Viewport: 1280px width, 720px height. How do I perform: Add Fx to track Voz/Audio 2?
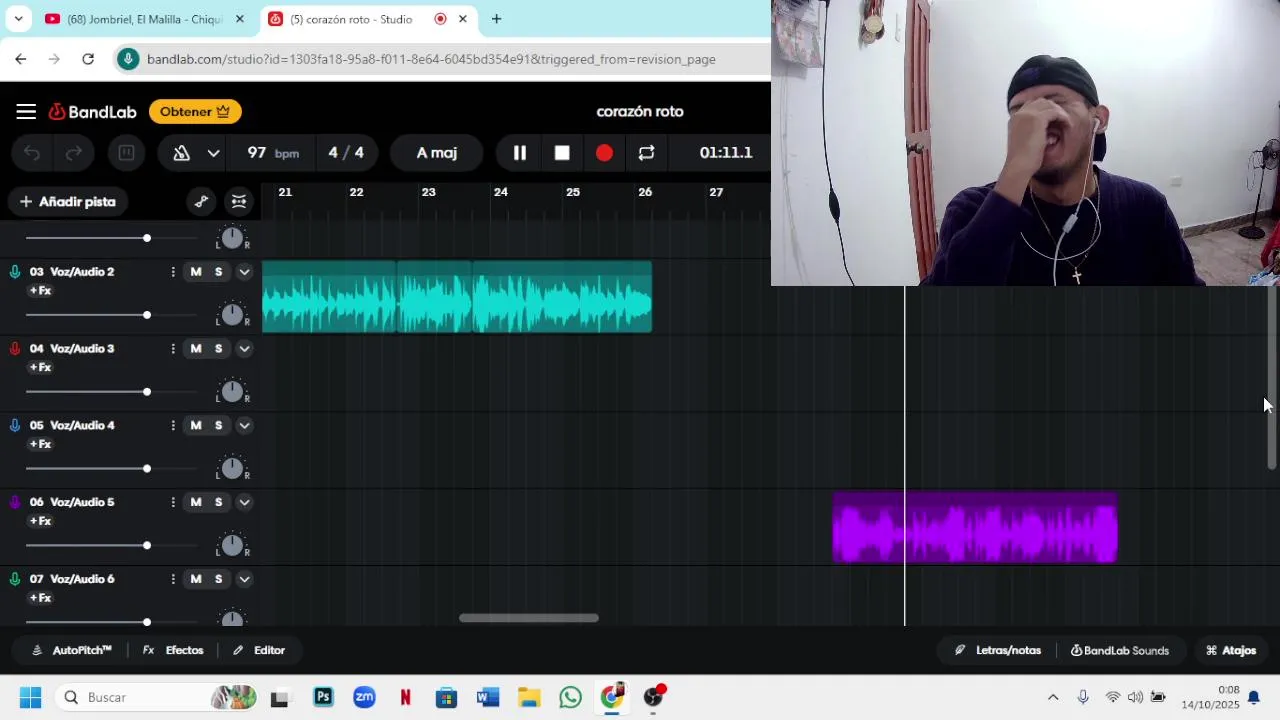[40, 291]
